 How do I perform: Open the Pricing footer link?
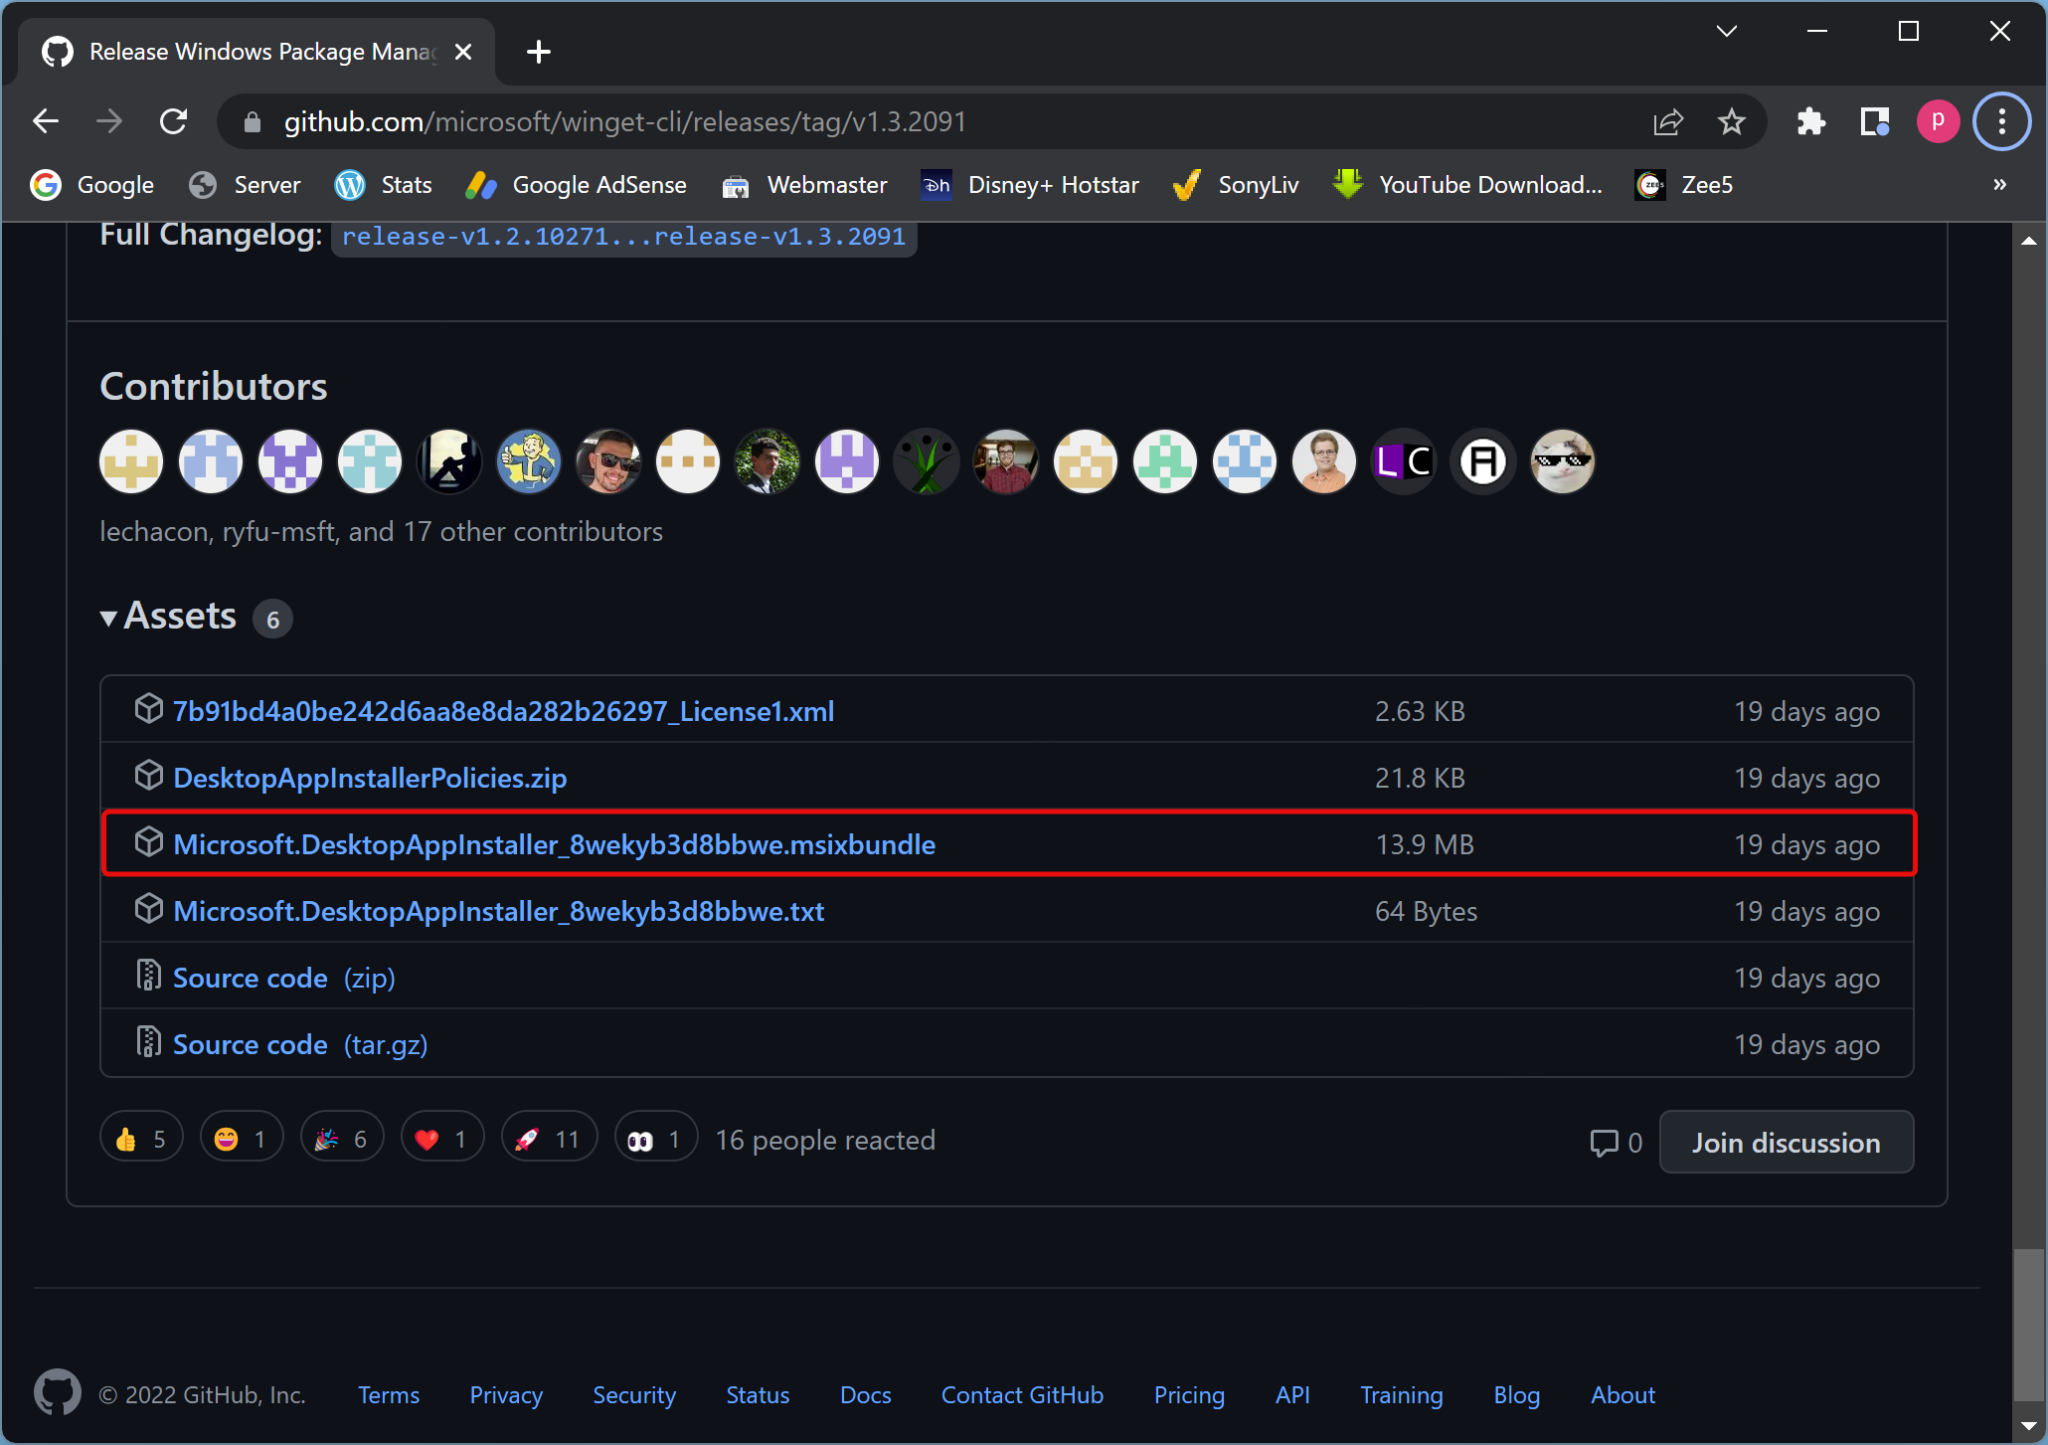coord(1189,1395)
